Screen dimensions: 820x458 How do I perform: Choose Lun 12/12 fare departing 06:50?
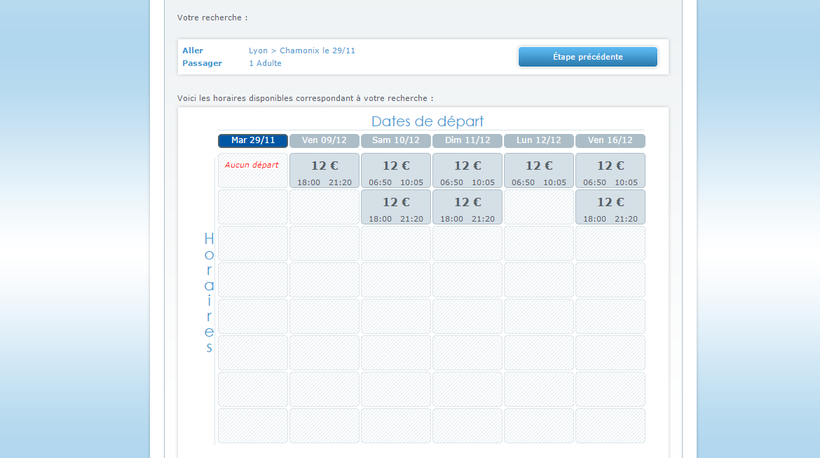click(539, 171)
